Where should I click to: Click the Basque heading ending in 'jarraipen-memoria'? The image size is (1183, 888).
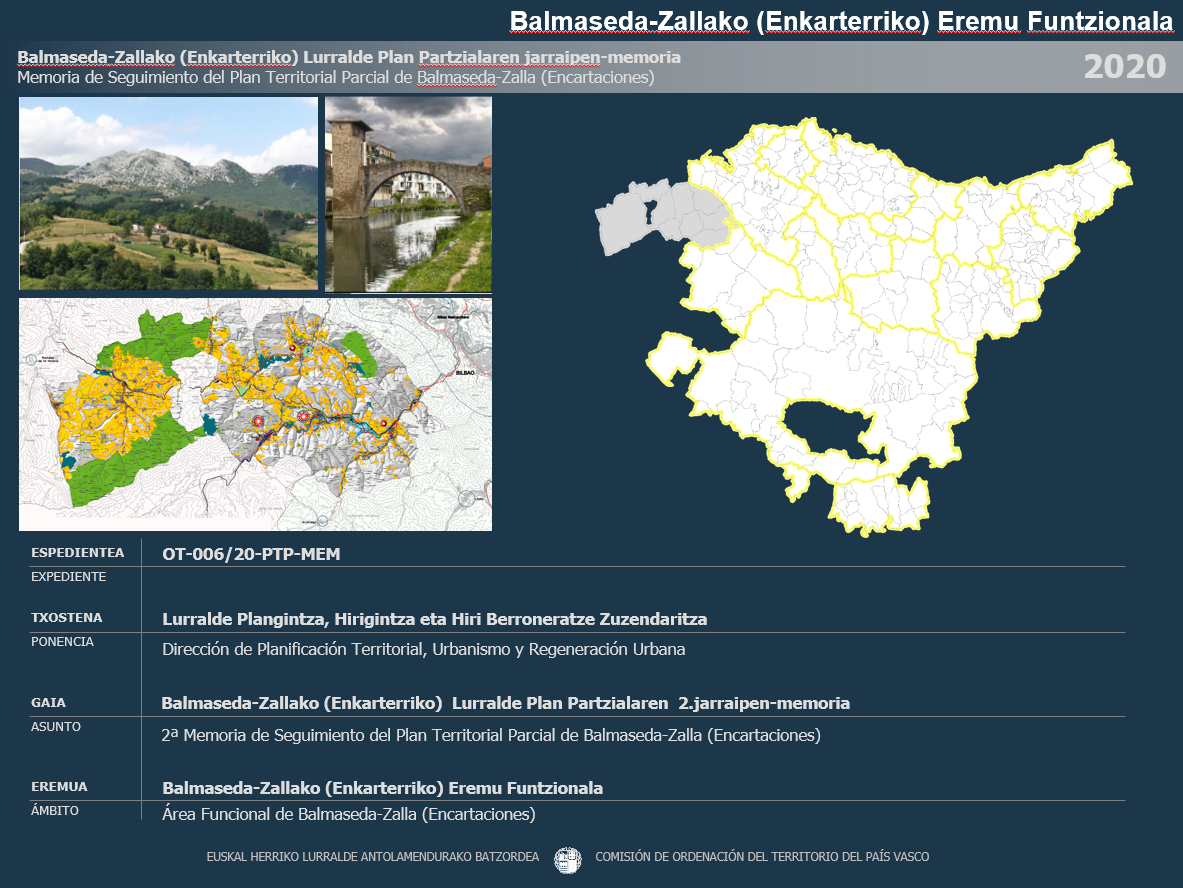349,57
